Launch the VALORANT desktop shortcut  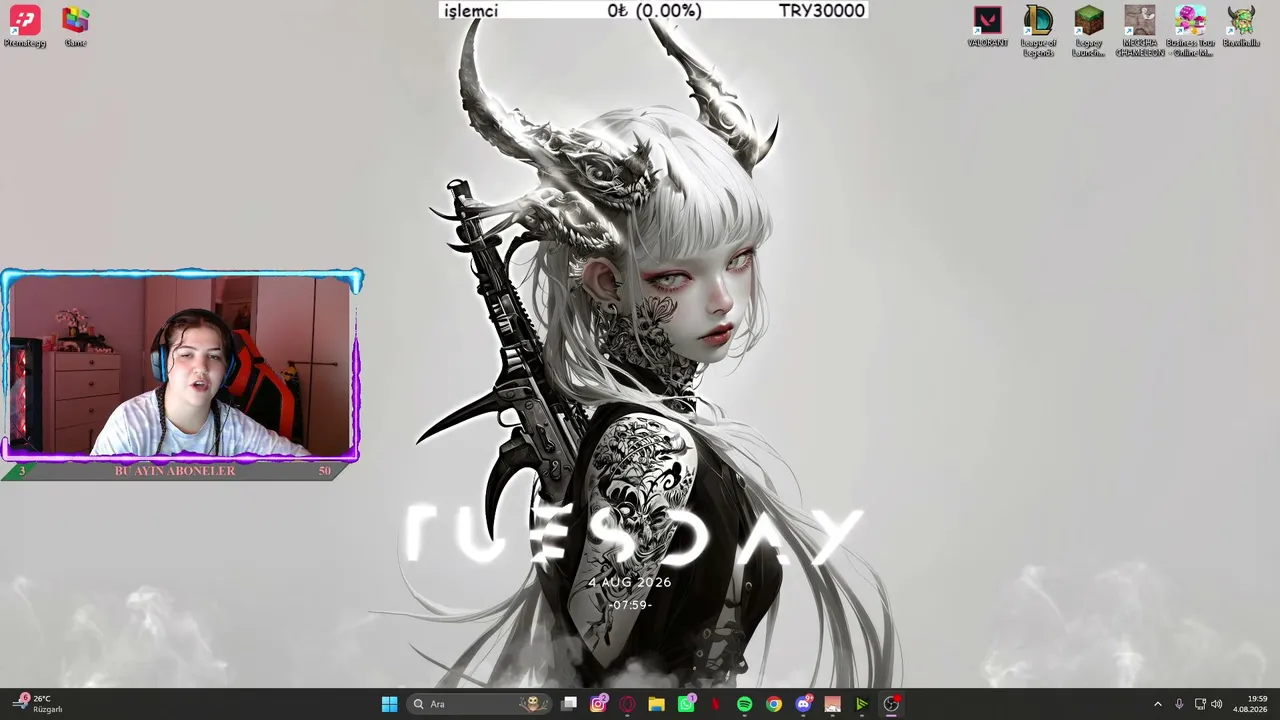pos(987,27)
